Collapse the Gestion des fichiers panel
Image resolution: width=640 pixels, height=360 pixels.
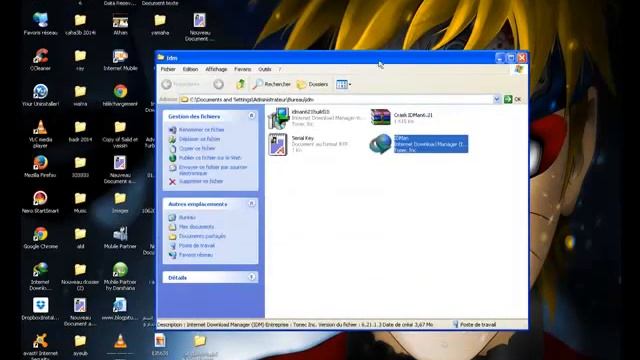[x=251, y=116]
